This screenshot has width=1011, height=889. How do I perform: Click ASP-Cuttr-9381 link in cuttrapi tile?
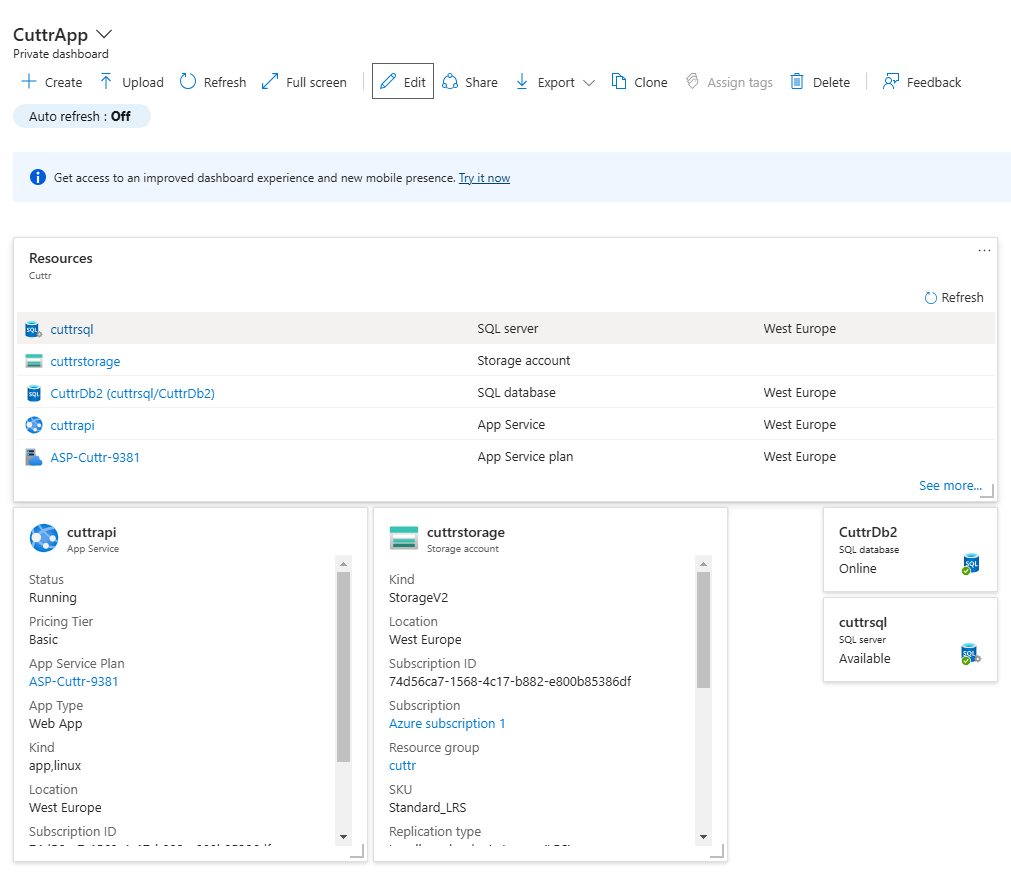click(74, 682)
